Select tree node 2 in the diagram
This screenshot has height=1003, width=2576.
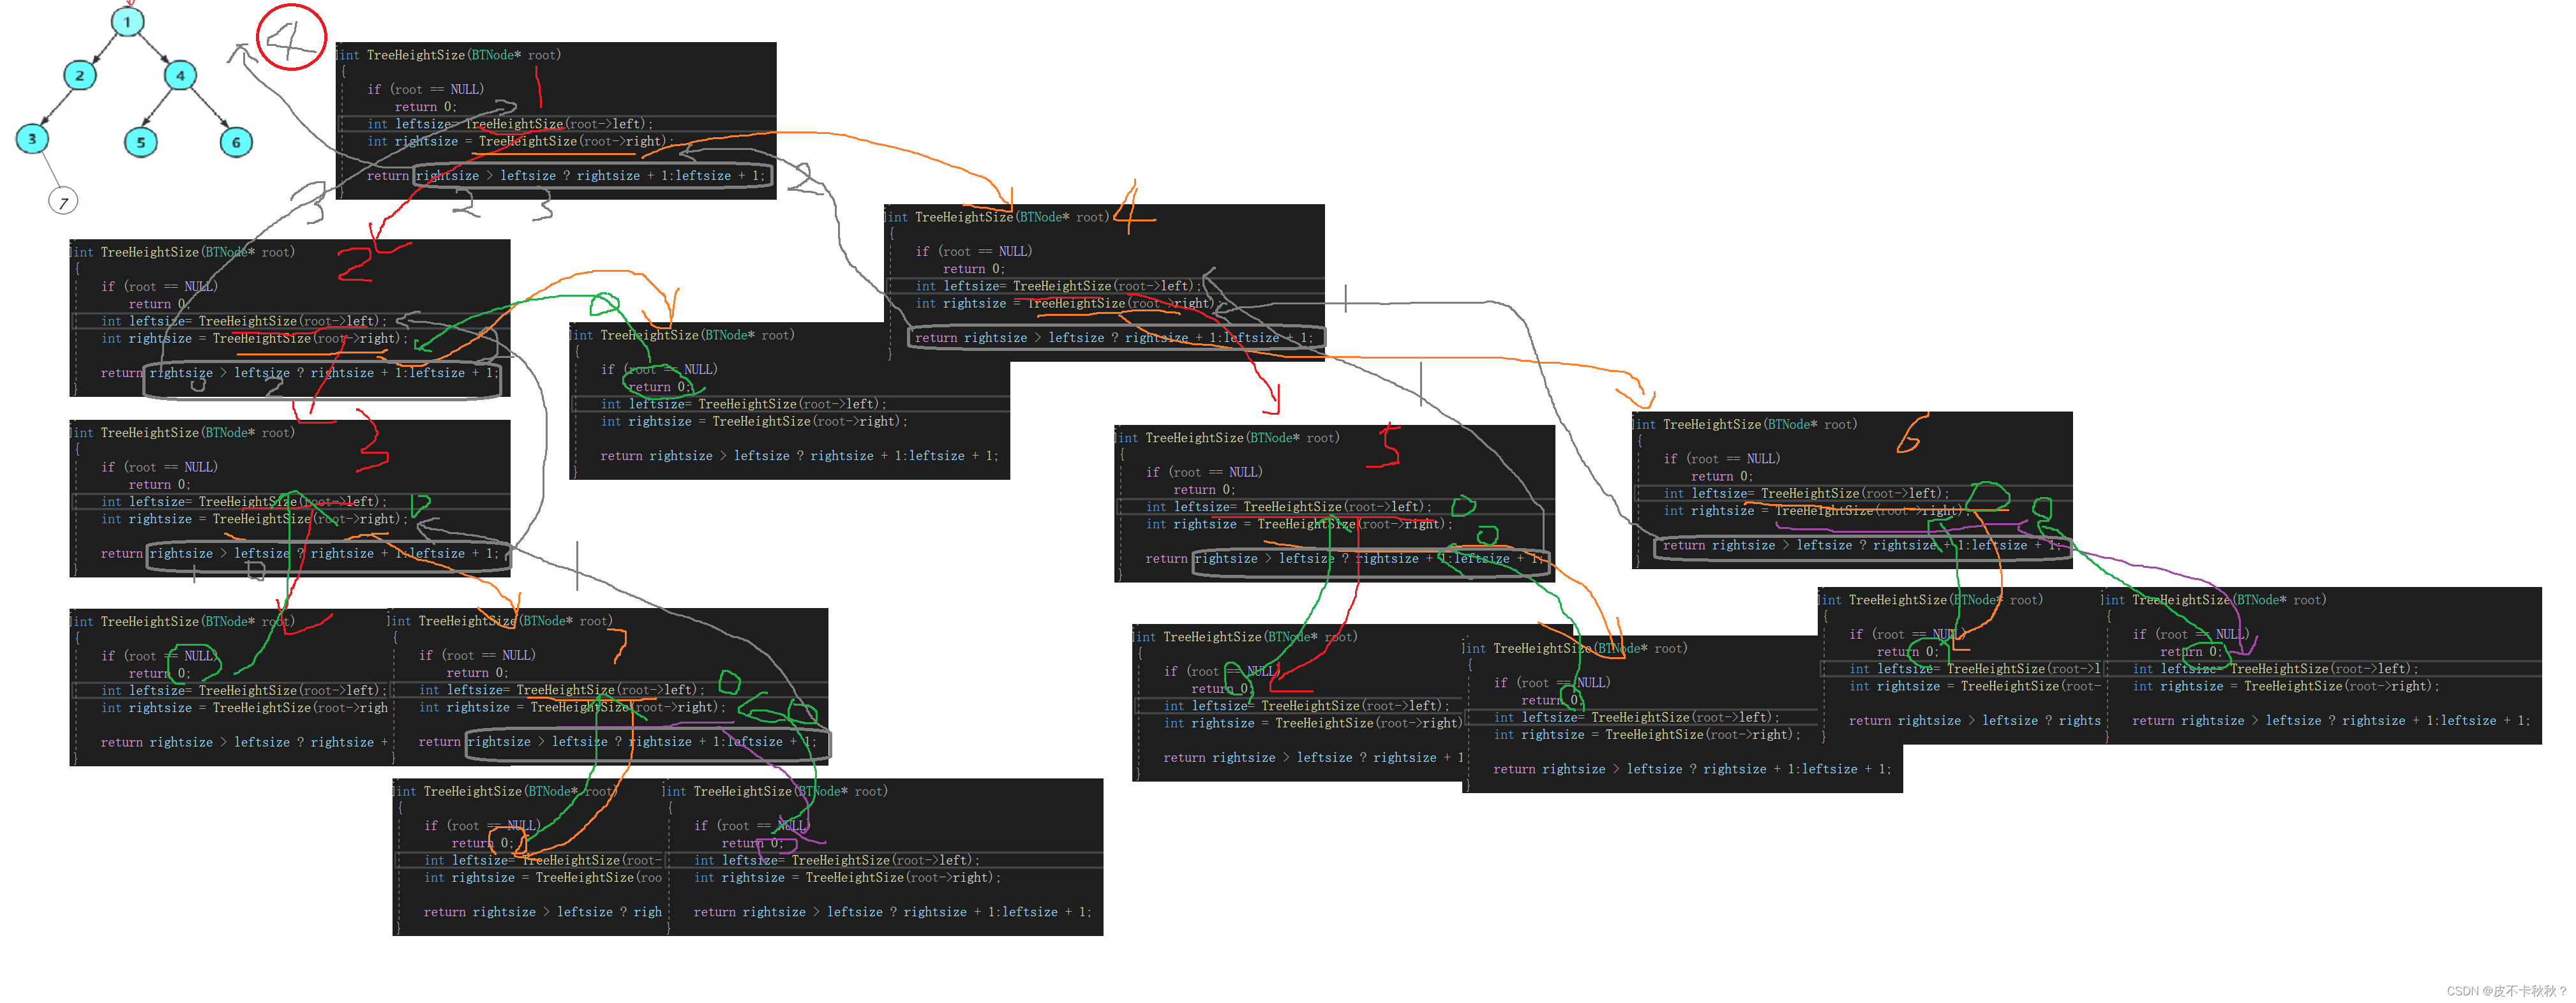(x=80, y=75)
